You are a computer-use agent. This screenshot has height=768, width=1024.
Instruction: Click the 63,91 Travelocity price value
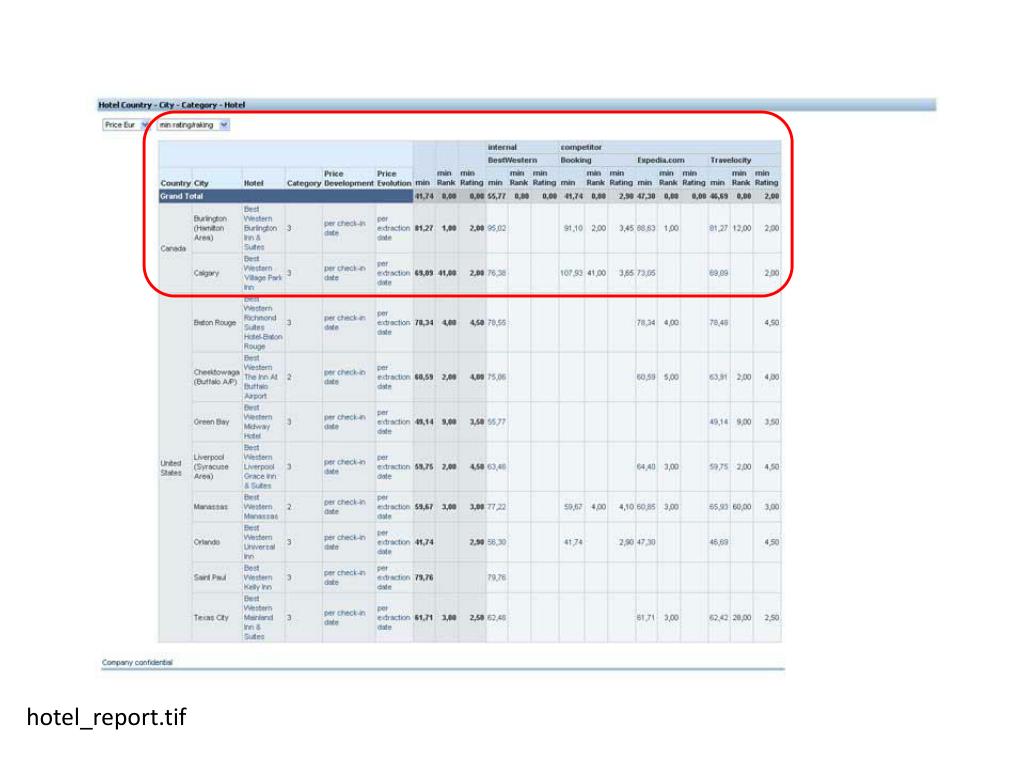pyautogui.click(x=718, y=377)
